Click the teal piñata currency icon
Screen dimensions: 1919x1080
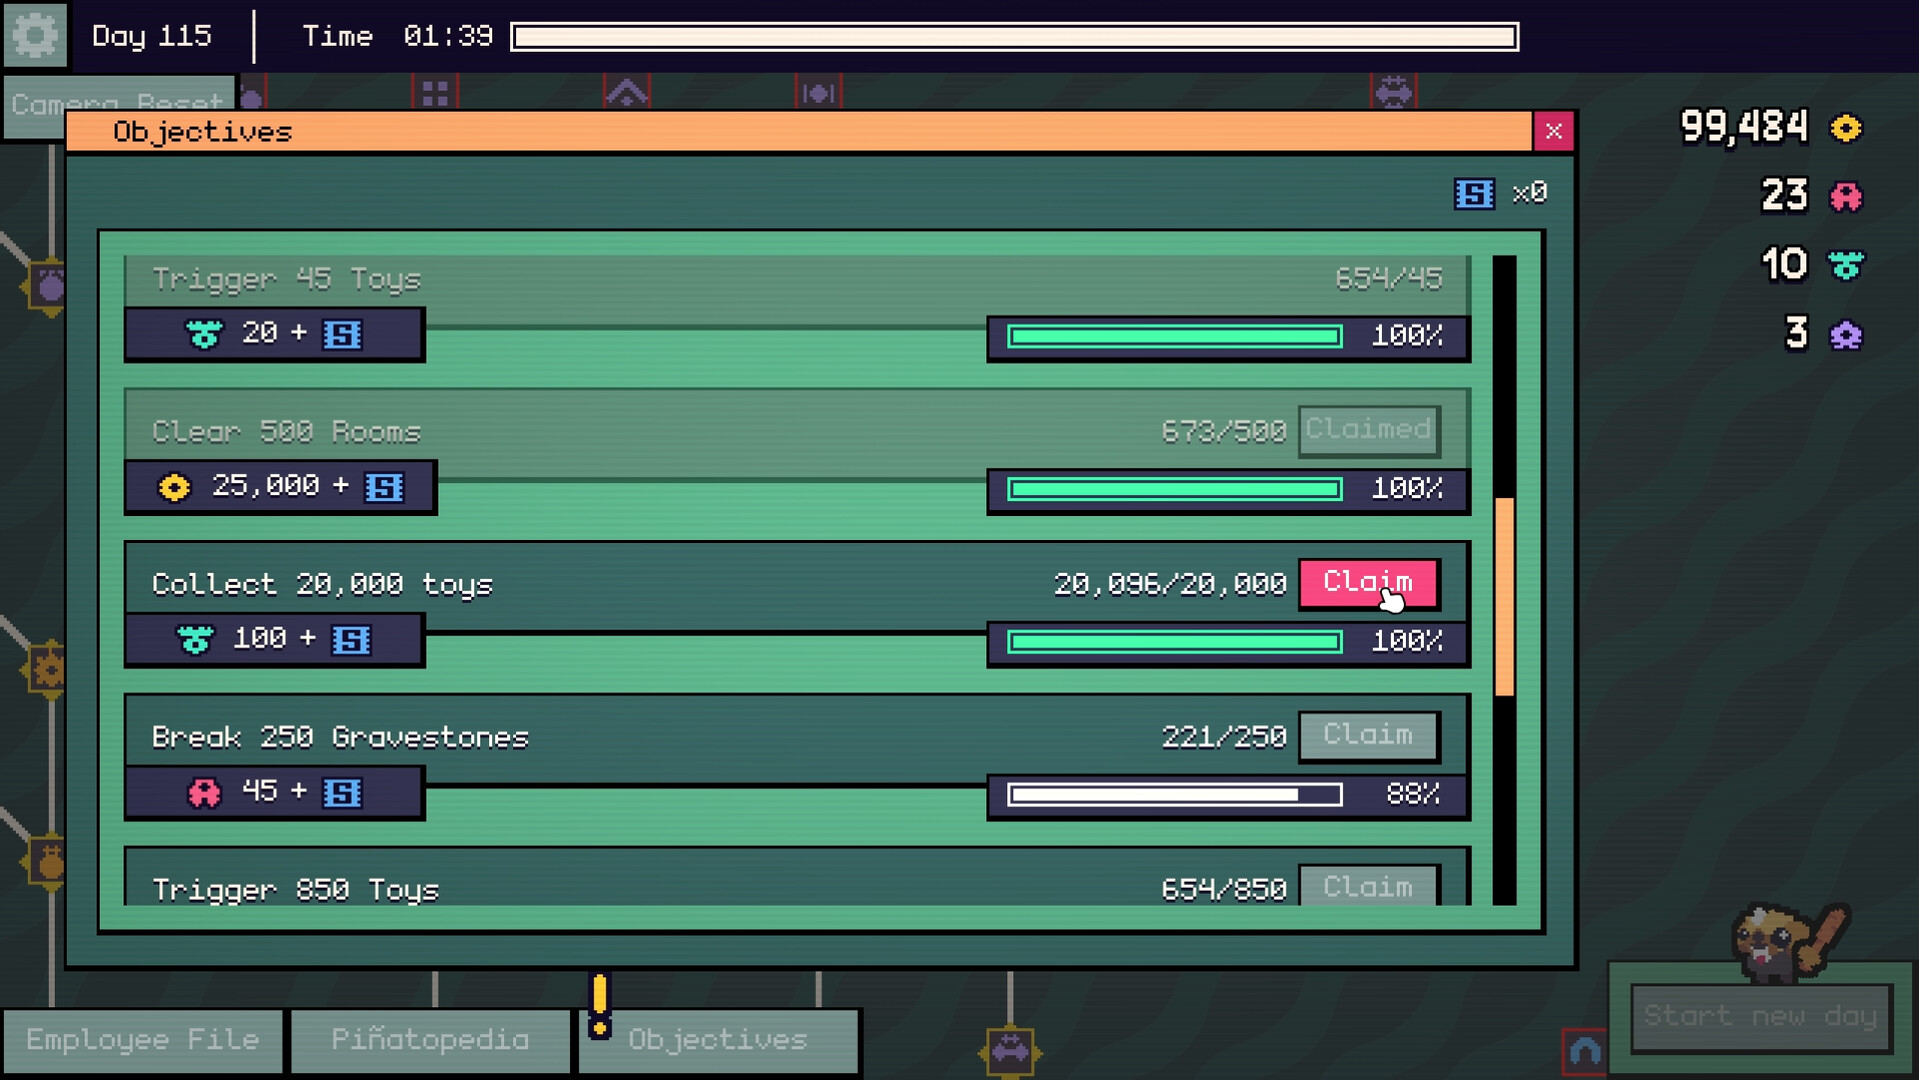click(1845, 265)
